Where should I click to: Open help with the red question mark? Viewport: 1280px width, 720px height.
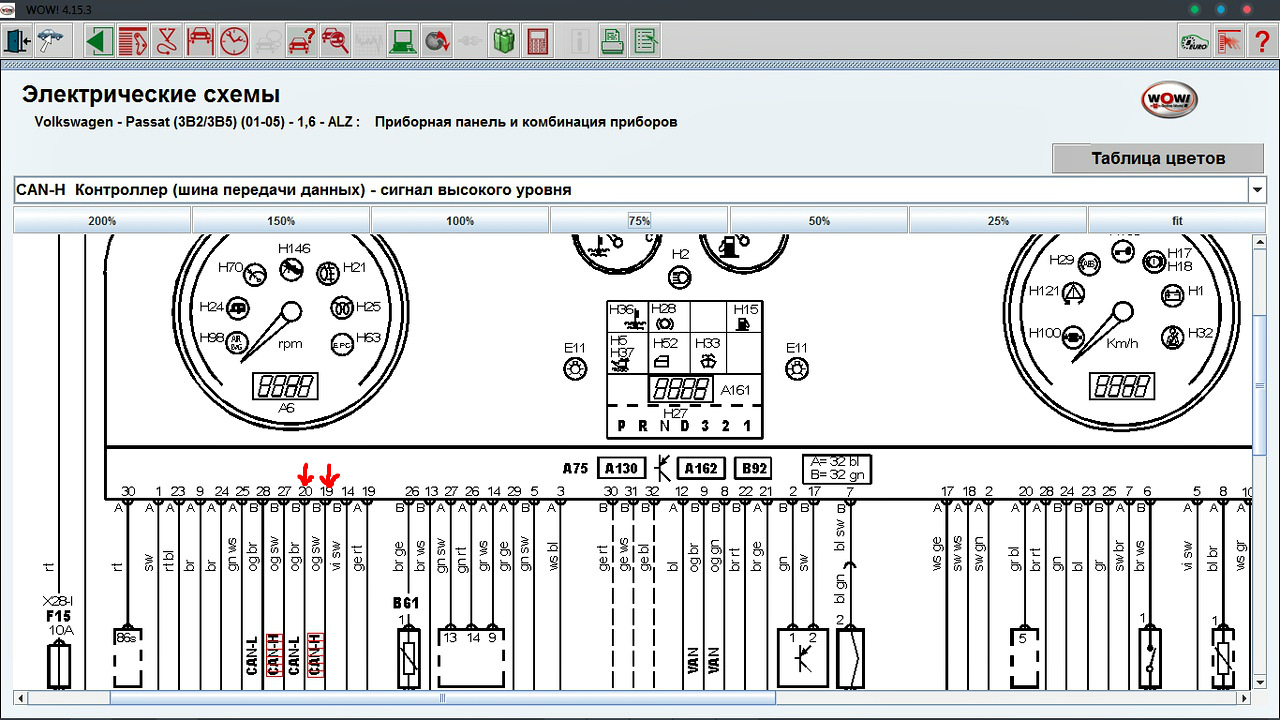click(x=1261, y=41)
